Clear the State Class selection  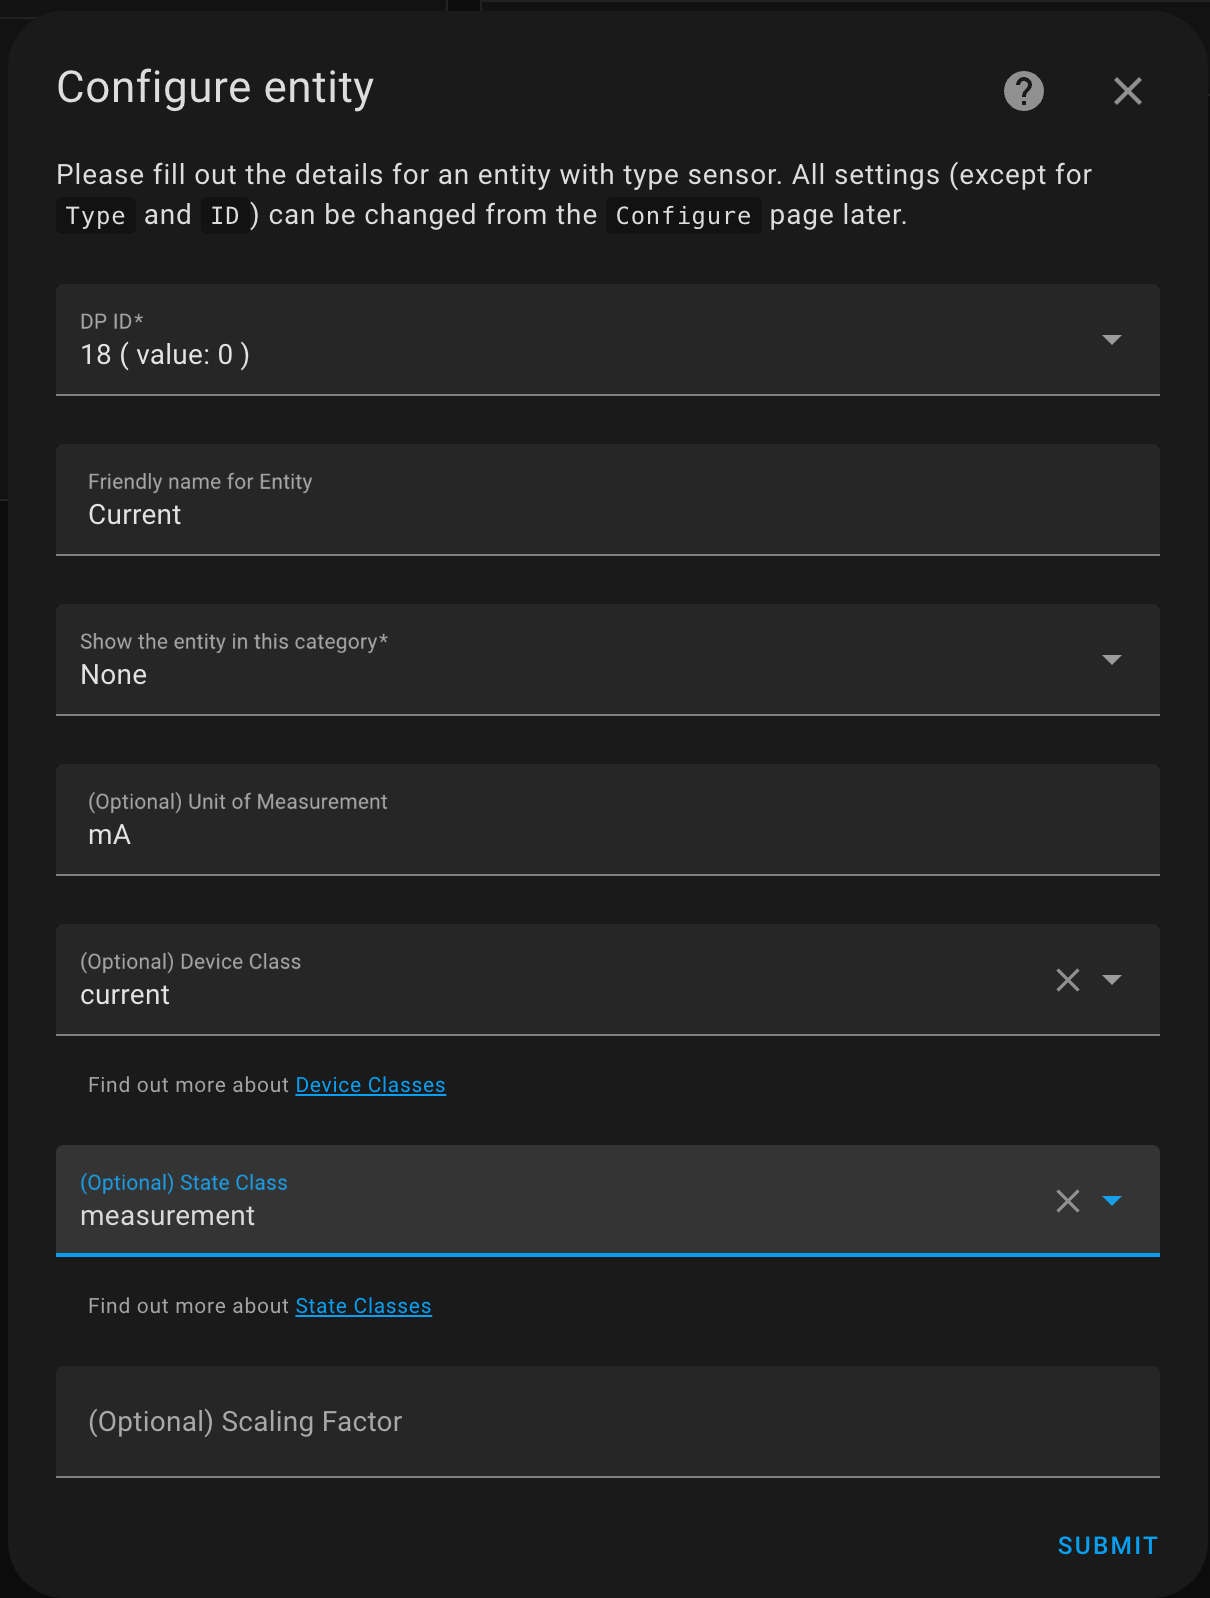point(1068,1201)
